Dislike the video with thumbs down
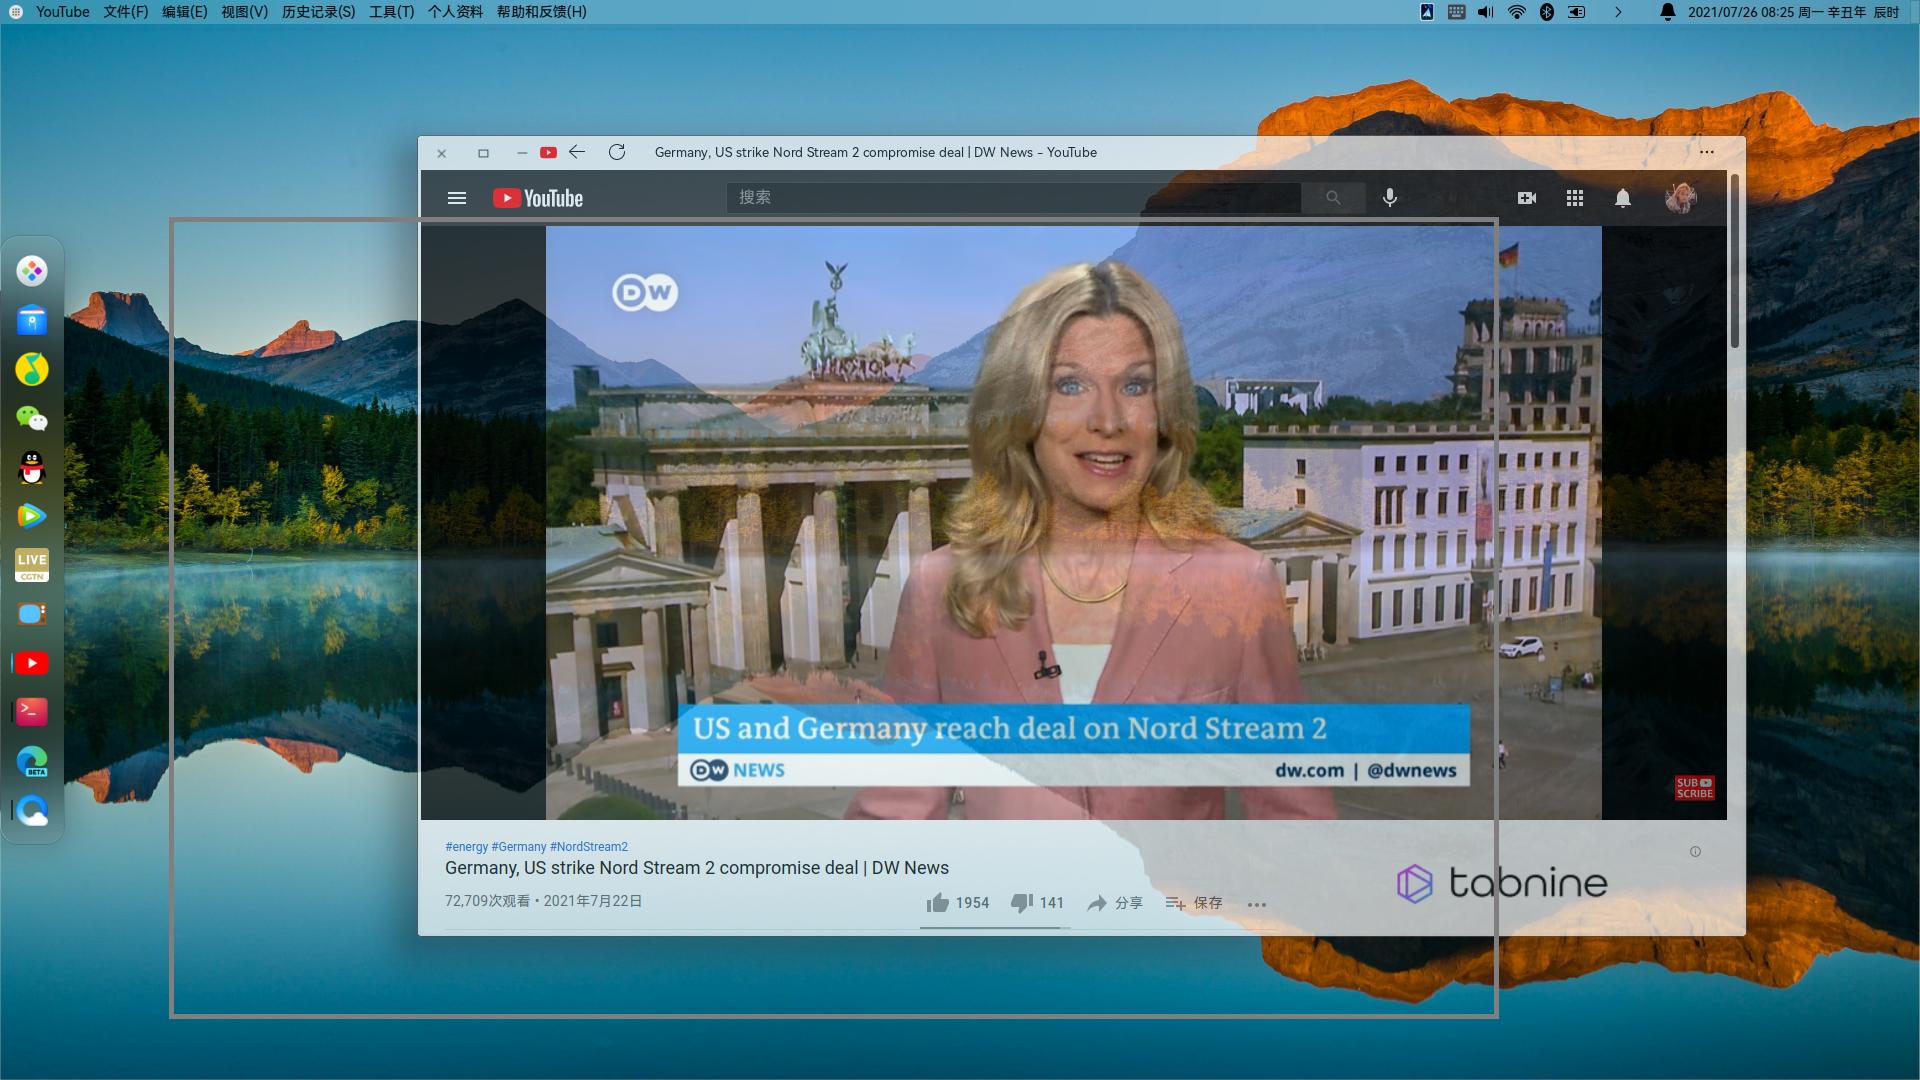Screen dimensions: 1920x1080 tap(1021, 903)
